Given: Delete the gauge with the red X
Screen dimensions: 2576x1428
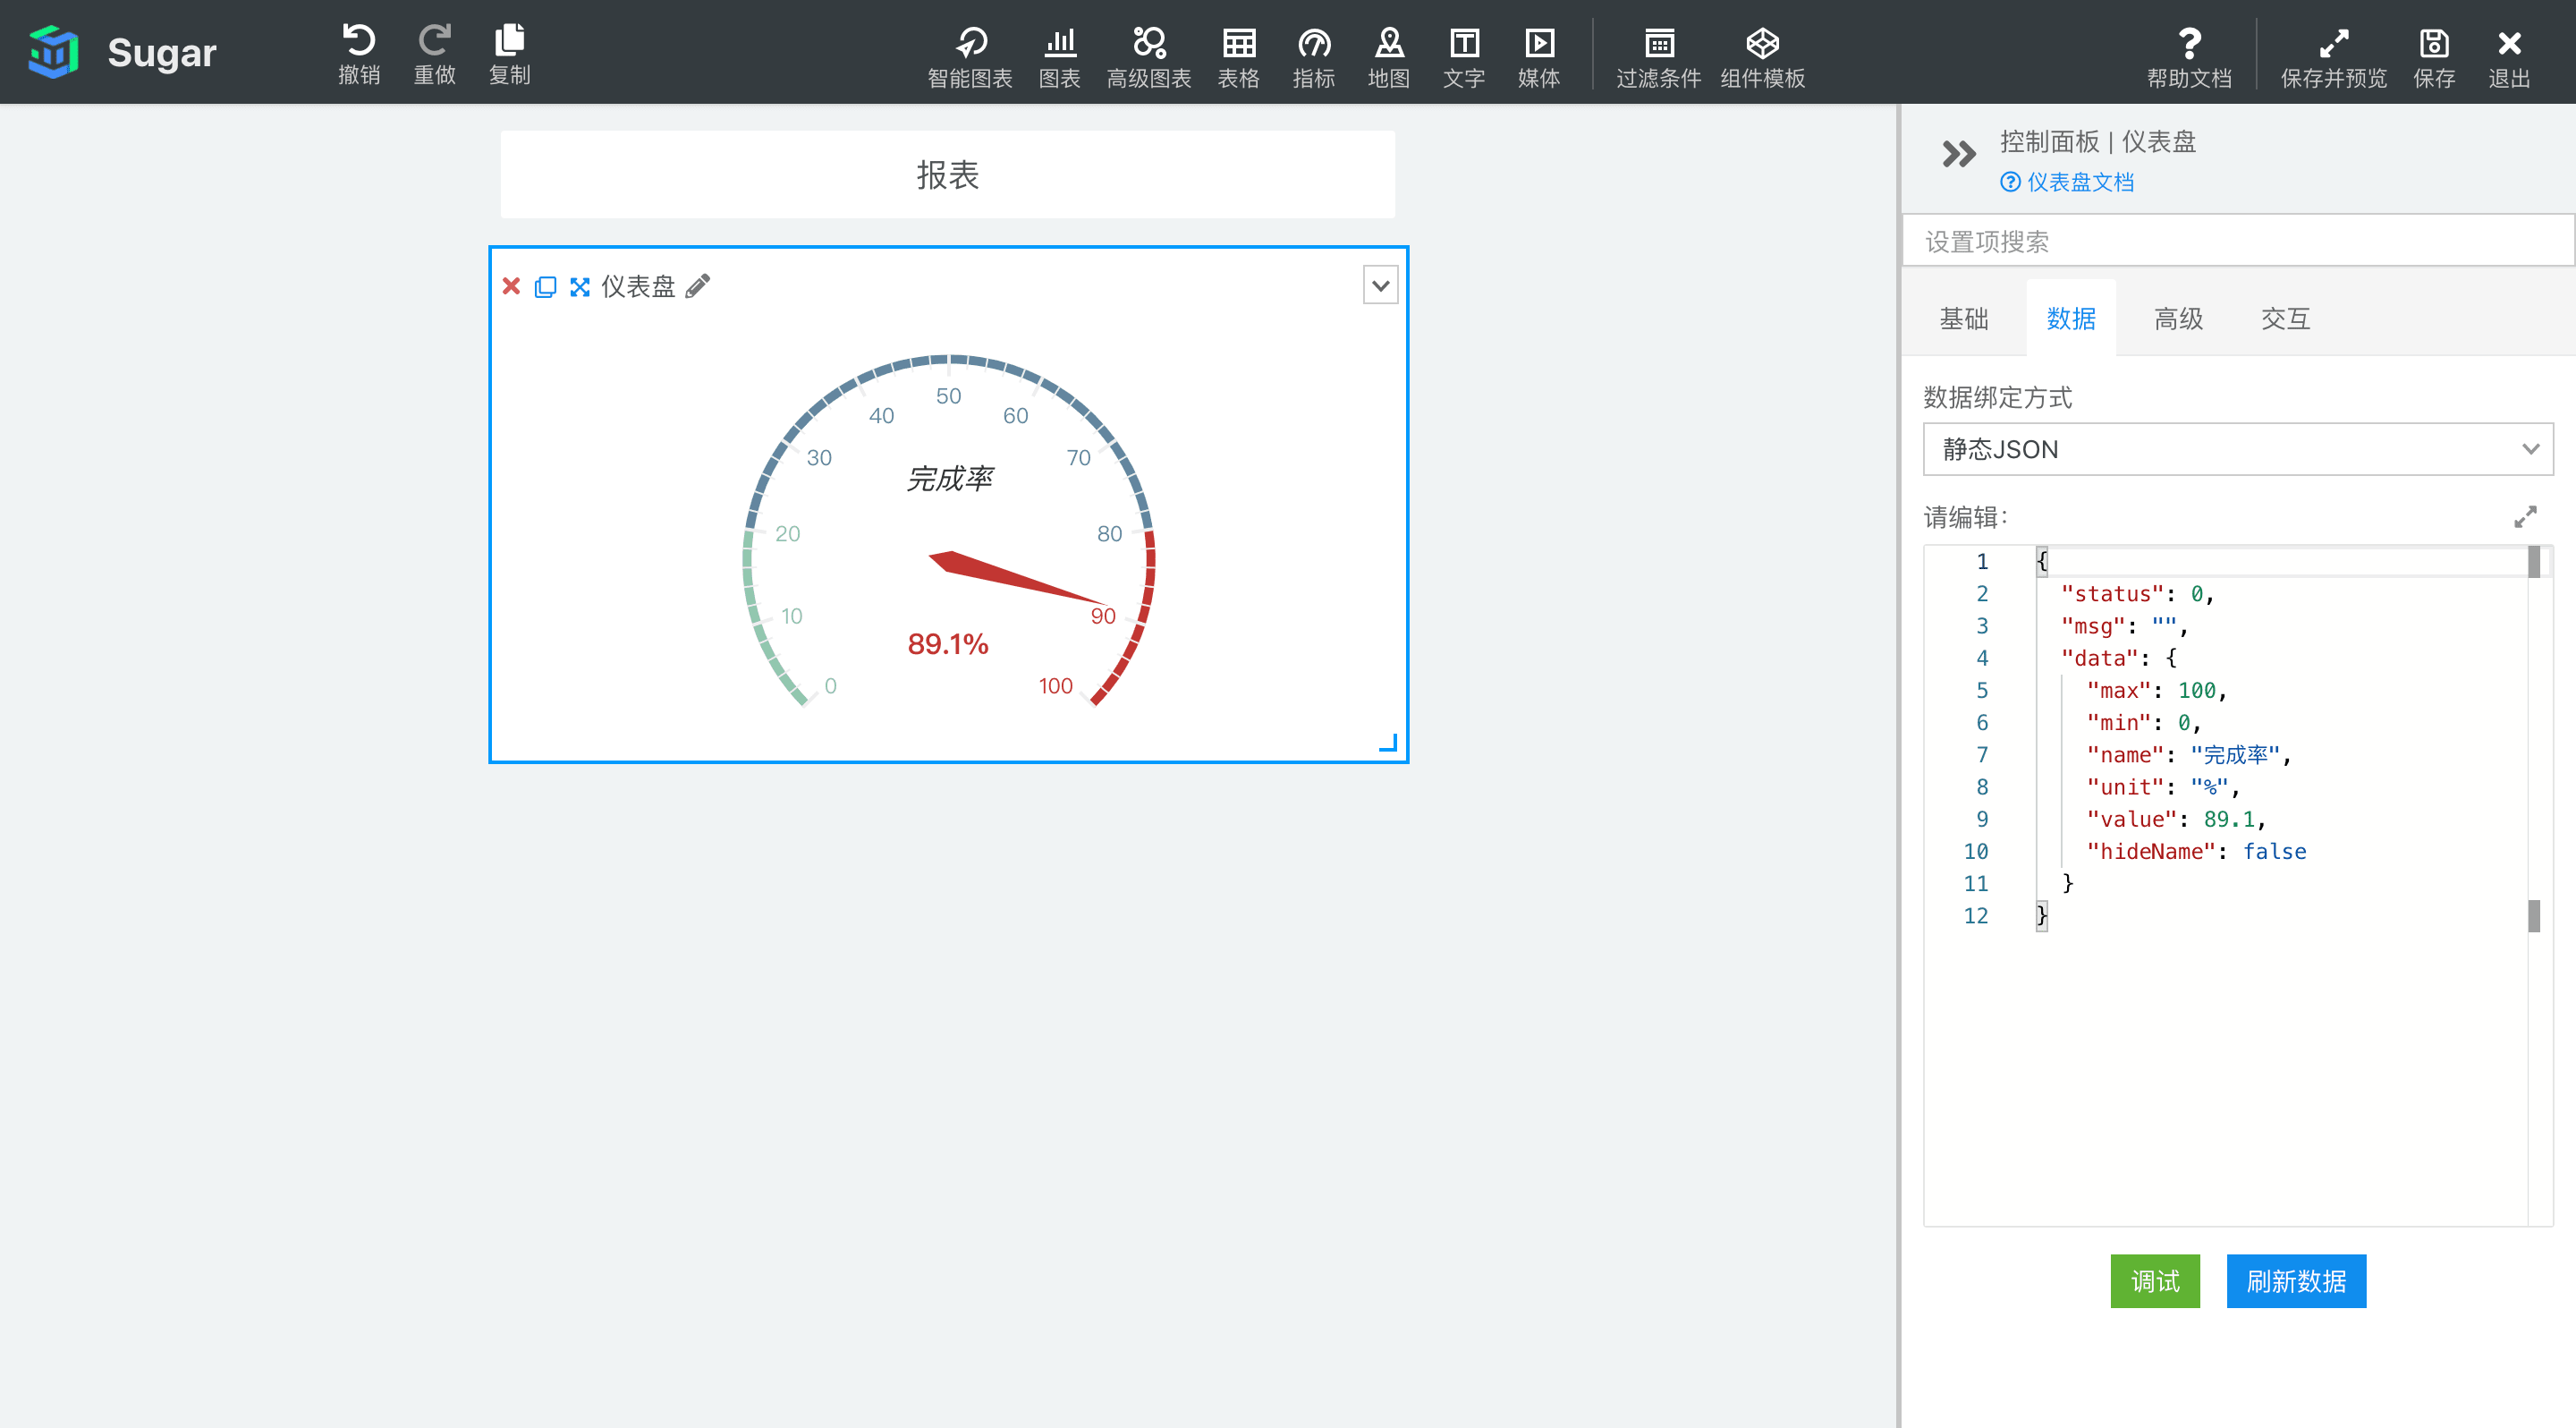Looking at the screenshot, I should [x=511, y=287].
